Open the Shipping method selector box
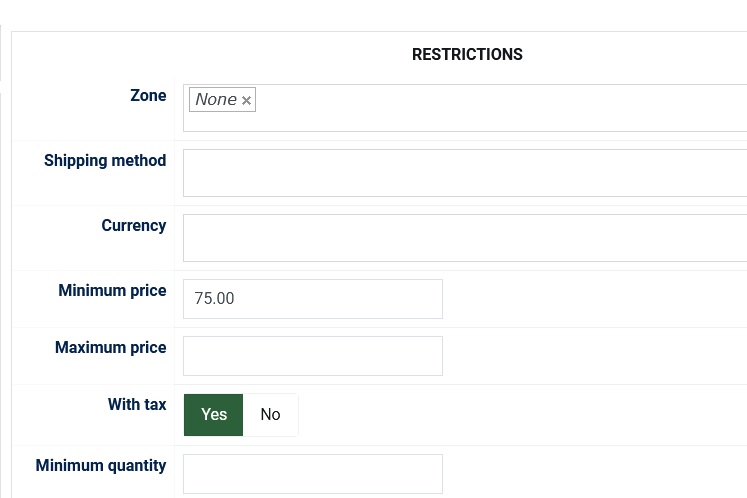Screen dimensions: 747x498 pyautogui.click(x=465, y=173)
